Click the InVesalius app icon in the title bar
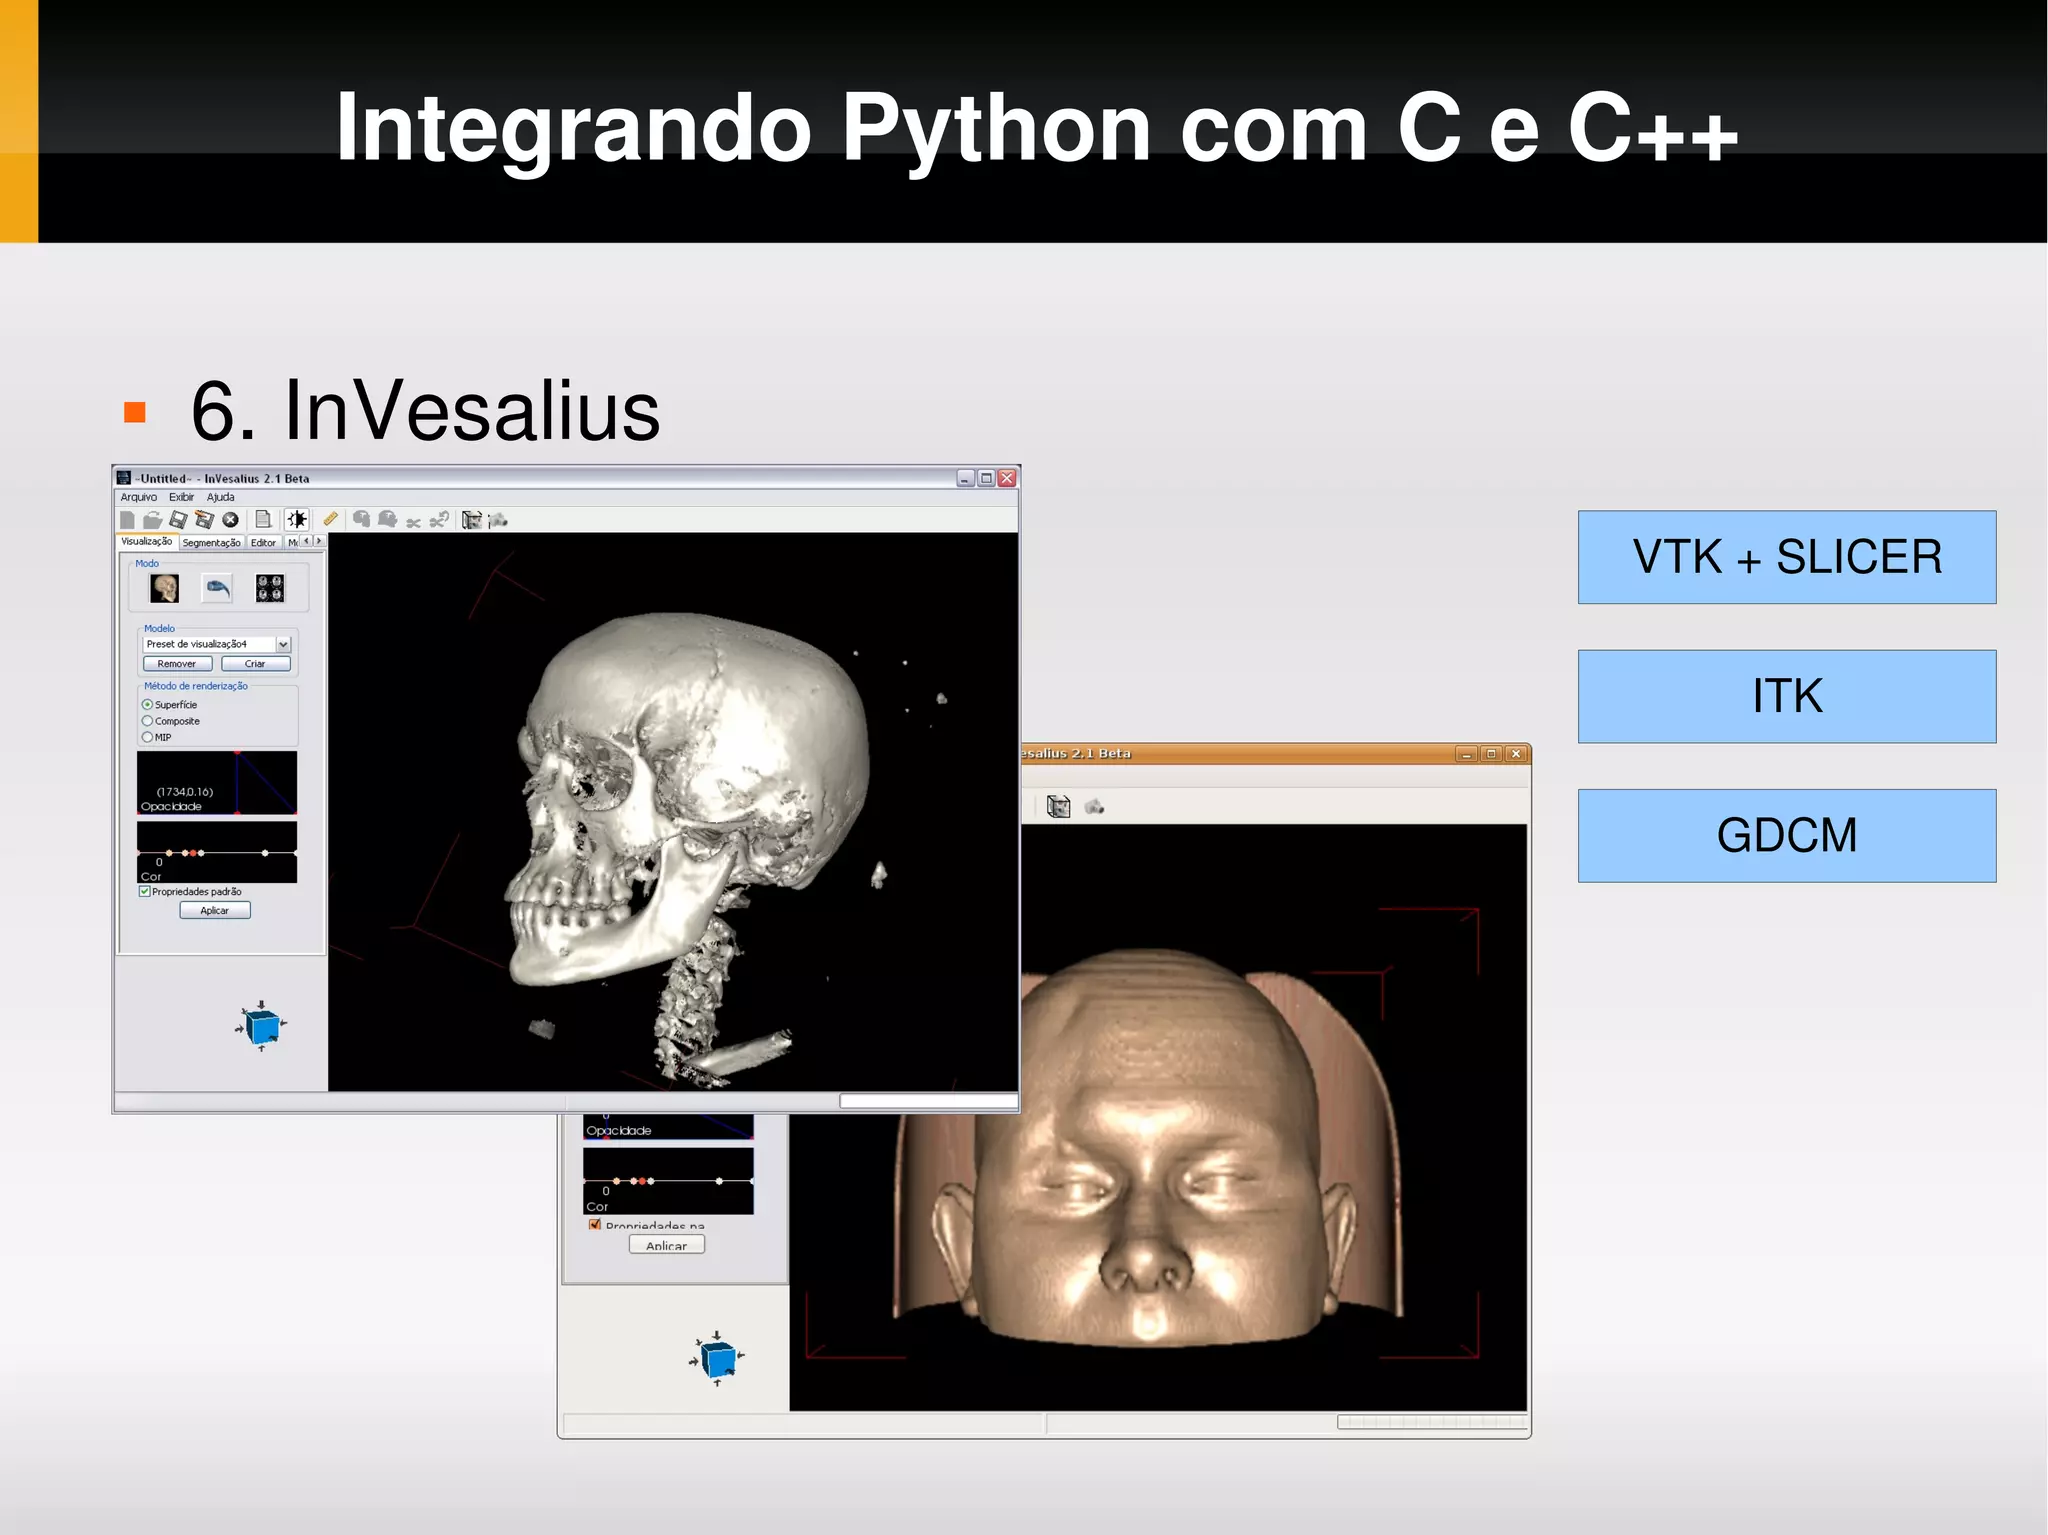The height and width of the screenshot is (1535, 2048). click(x=124, y=478)
